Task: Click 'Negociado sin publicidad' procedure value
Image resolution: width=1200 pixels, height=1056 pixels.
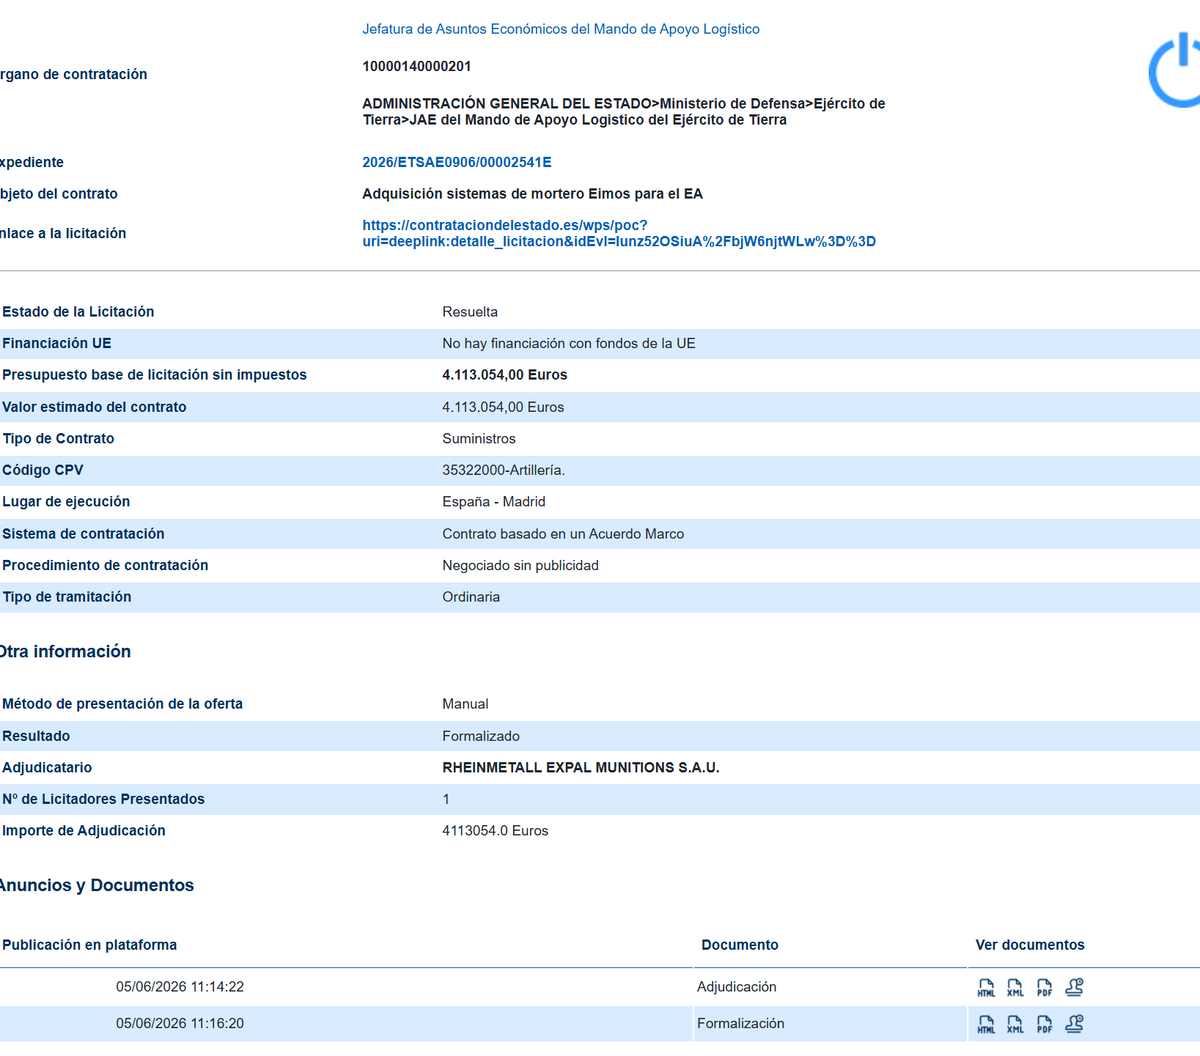Action: 520,565
